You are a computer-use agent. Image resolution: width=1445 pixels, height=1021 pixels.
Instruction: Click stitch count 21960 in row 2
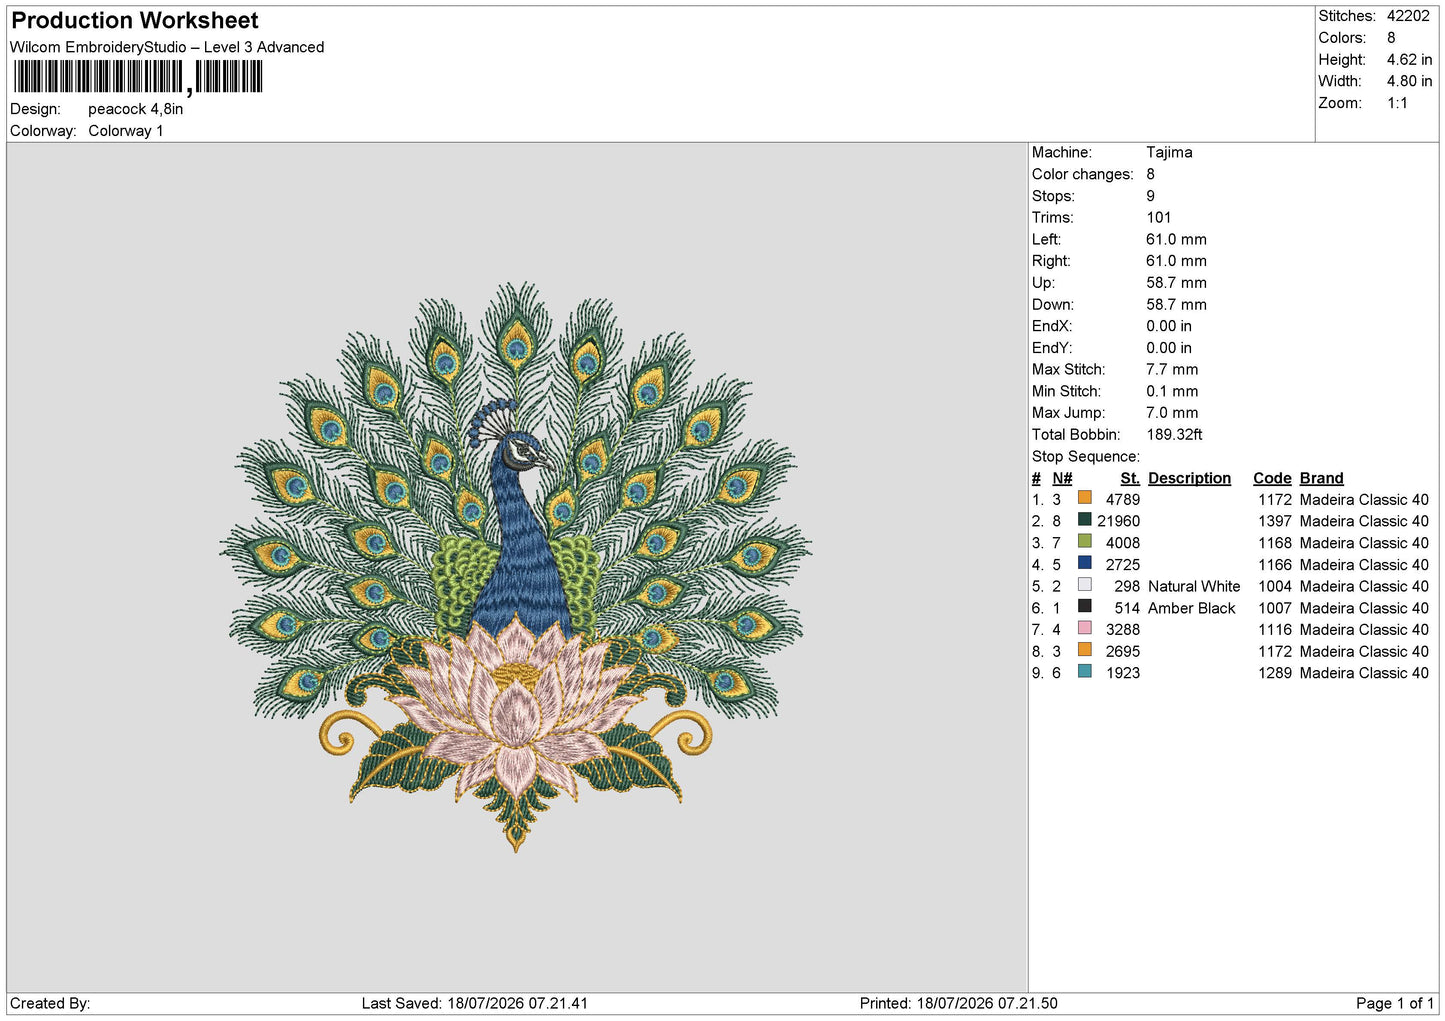(1118, 521)
